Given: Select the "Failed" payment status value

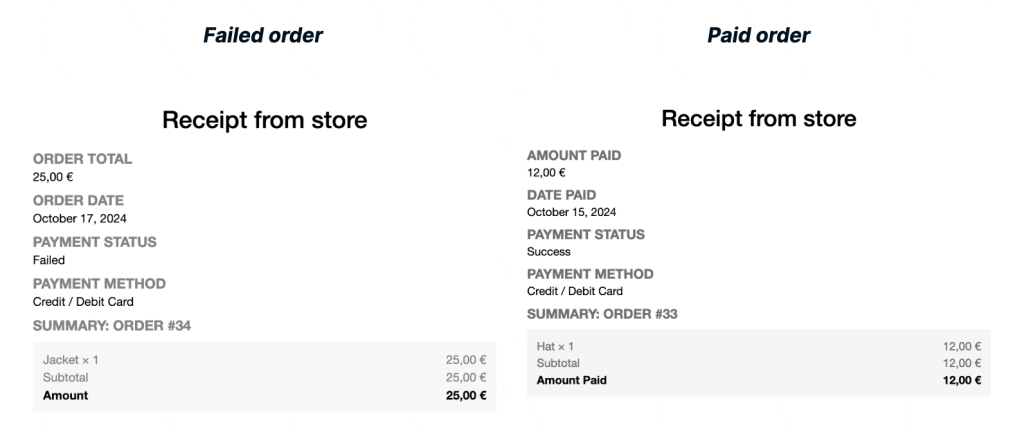Looking at the screenshot, I should pos(49,260).
